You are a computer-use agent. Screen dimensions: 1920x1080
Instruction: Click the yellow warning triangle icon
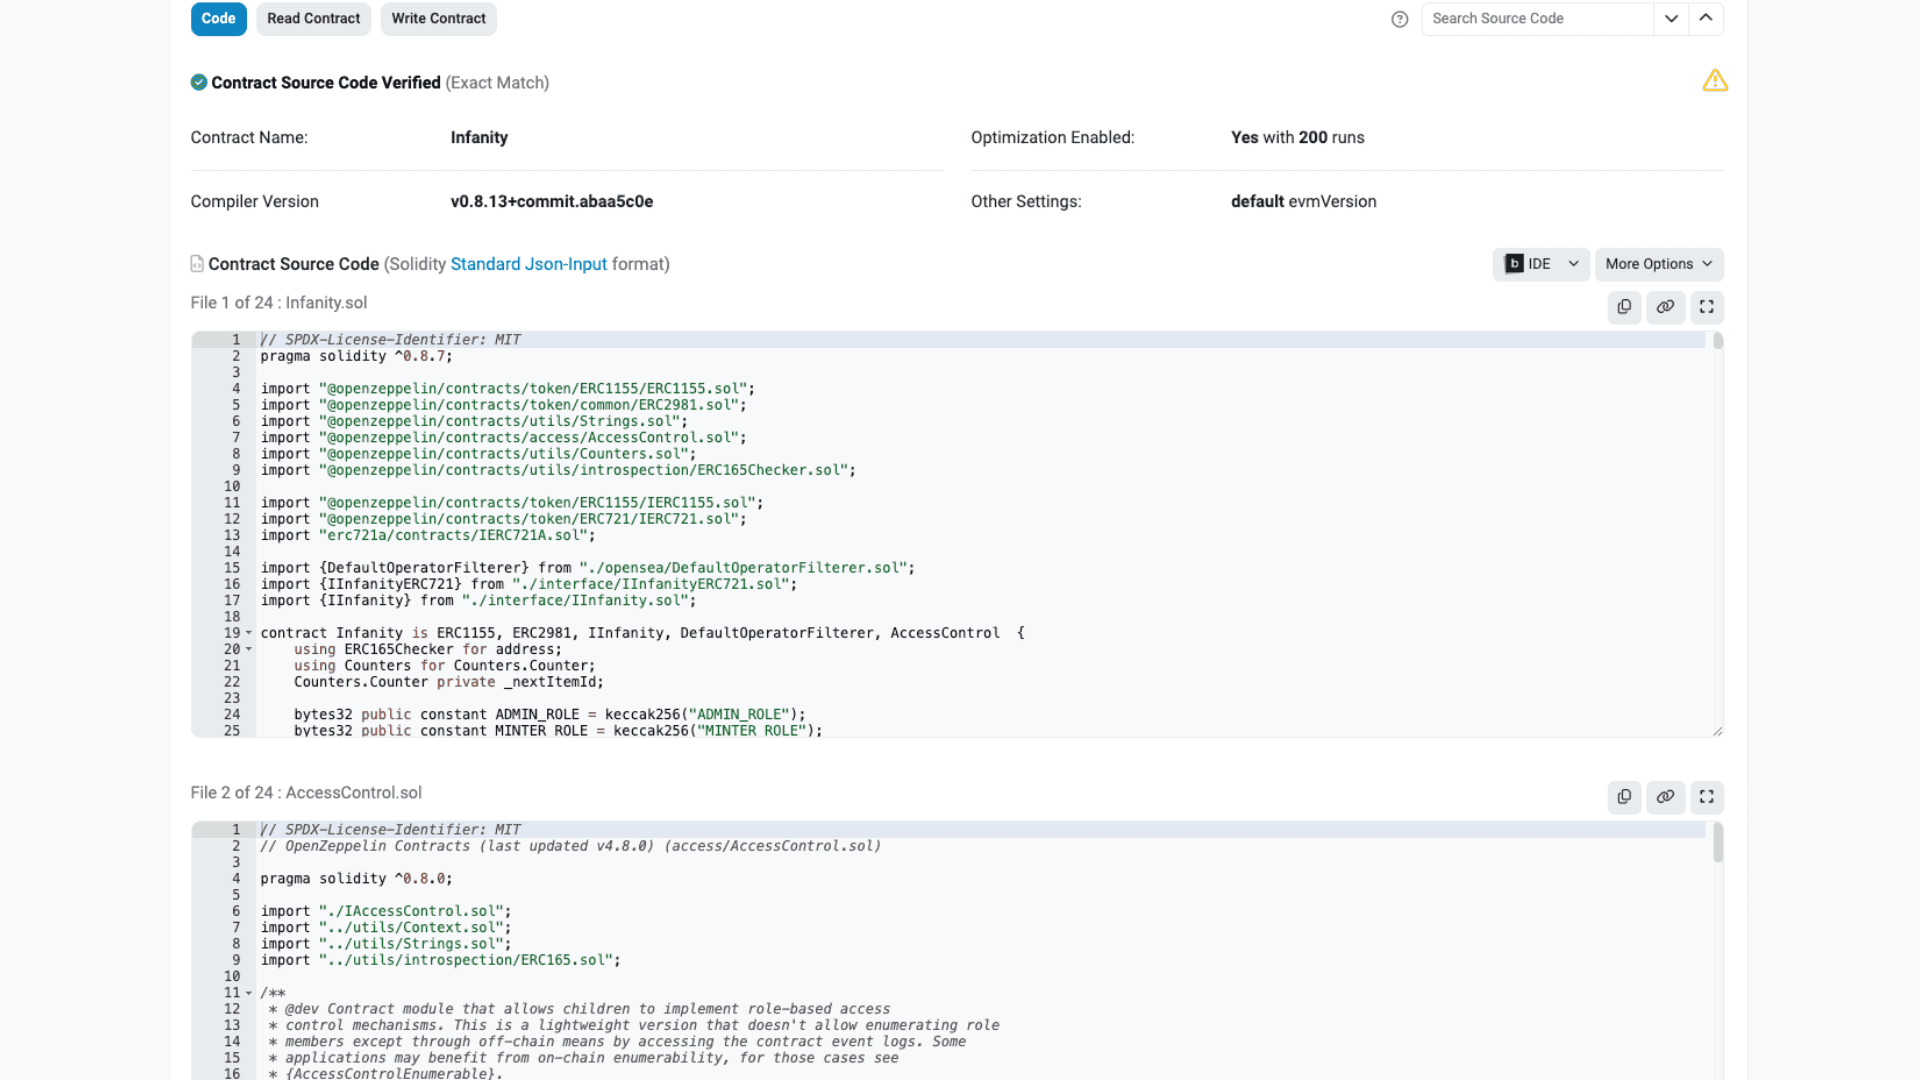1715,81
